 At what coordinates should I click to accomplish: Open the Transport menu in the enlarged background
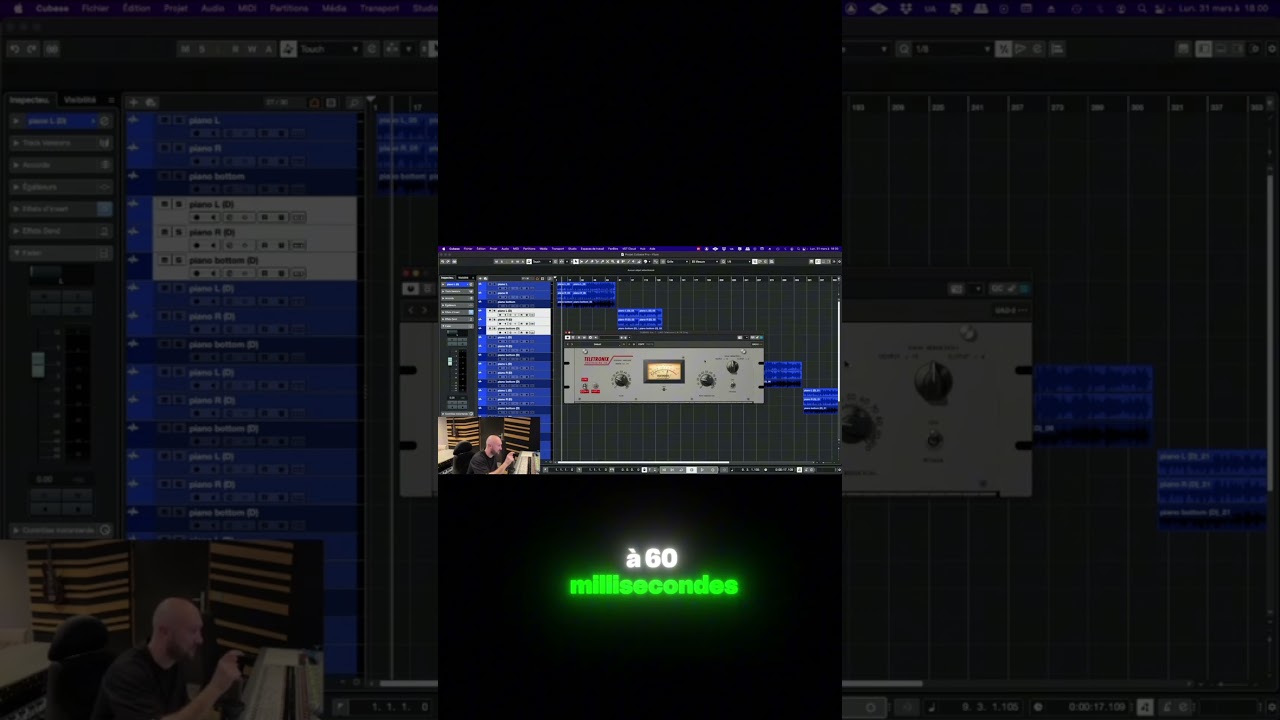point(379,8)
